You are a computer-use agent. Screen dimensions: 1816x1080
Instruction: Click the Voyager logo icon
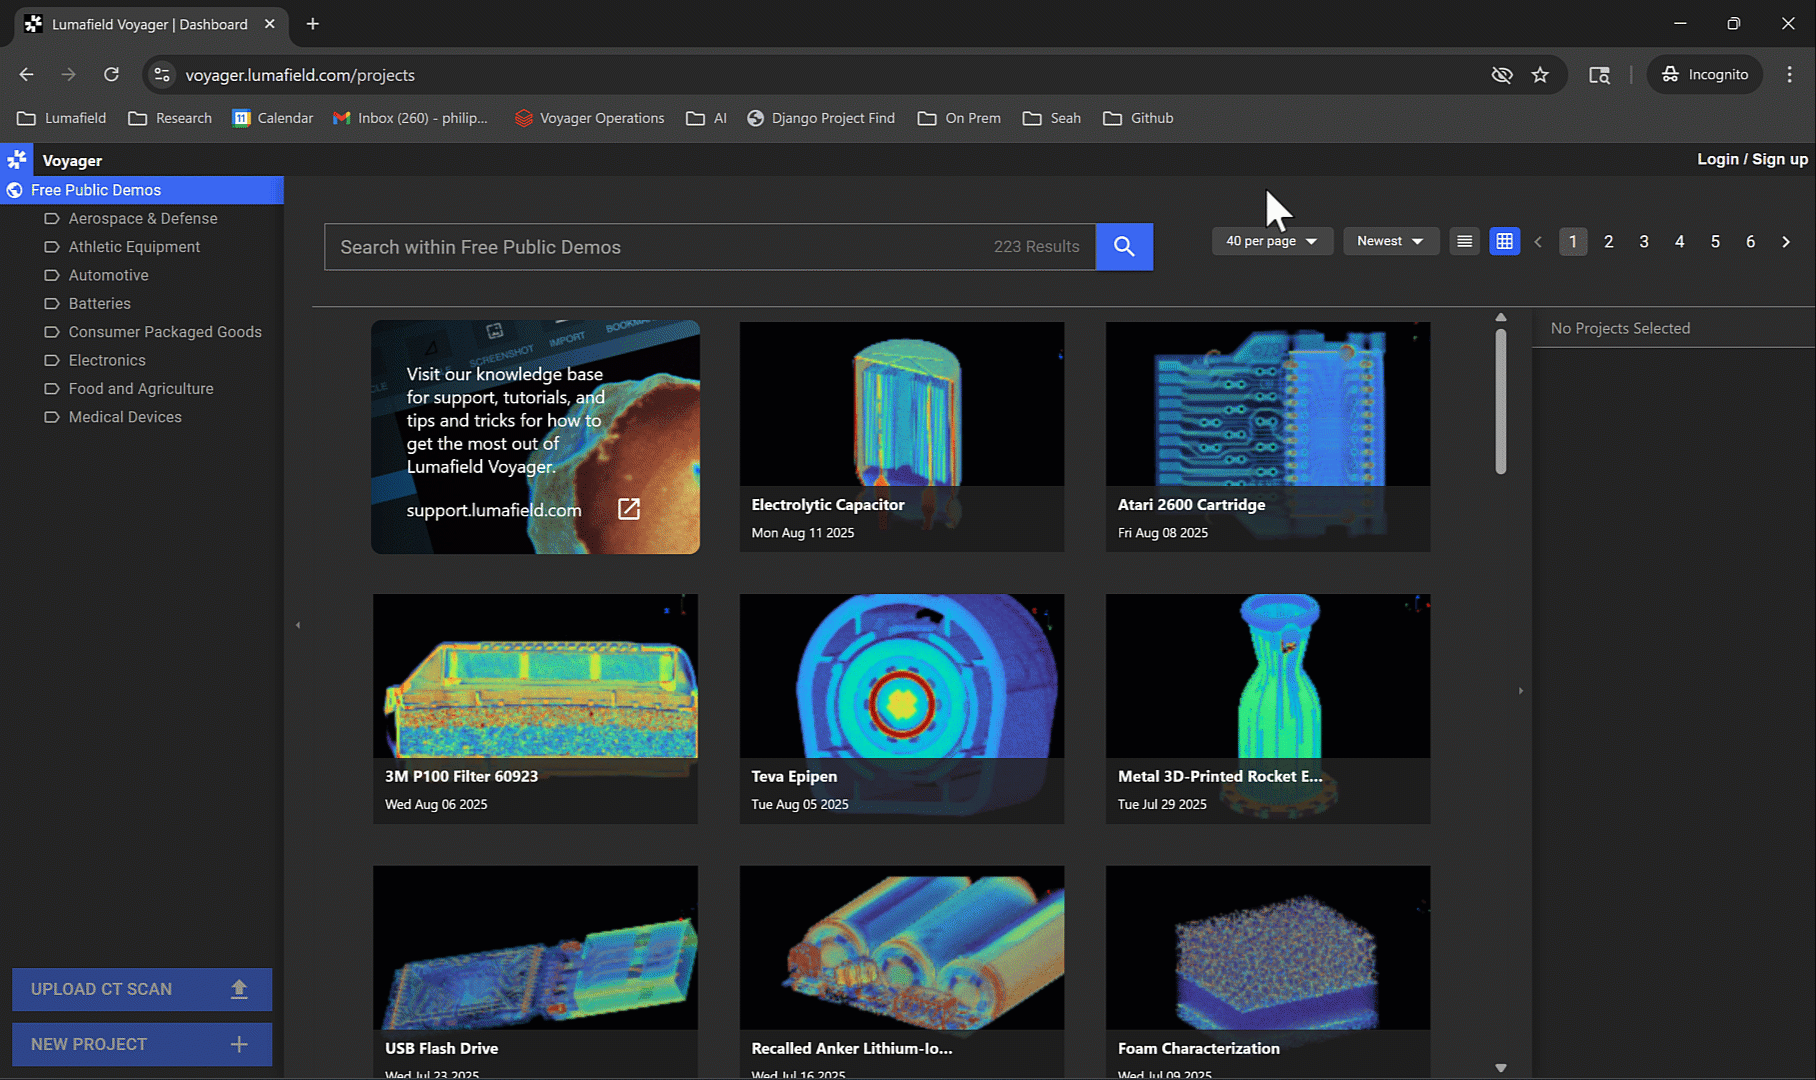click(x=17, y=160)
